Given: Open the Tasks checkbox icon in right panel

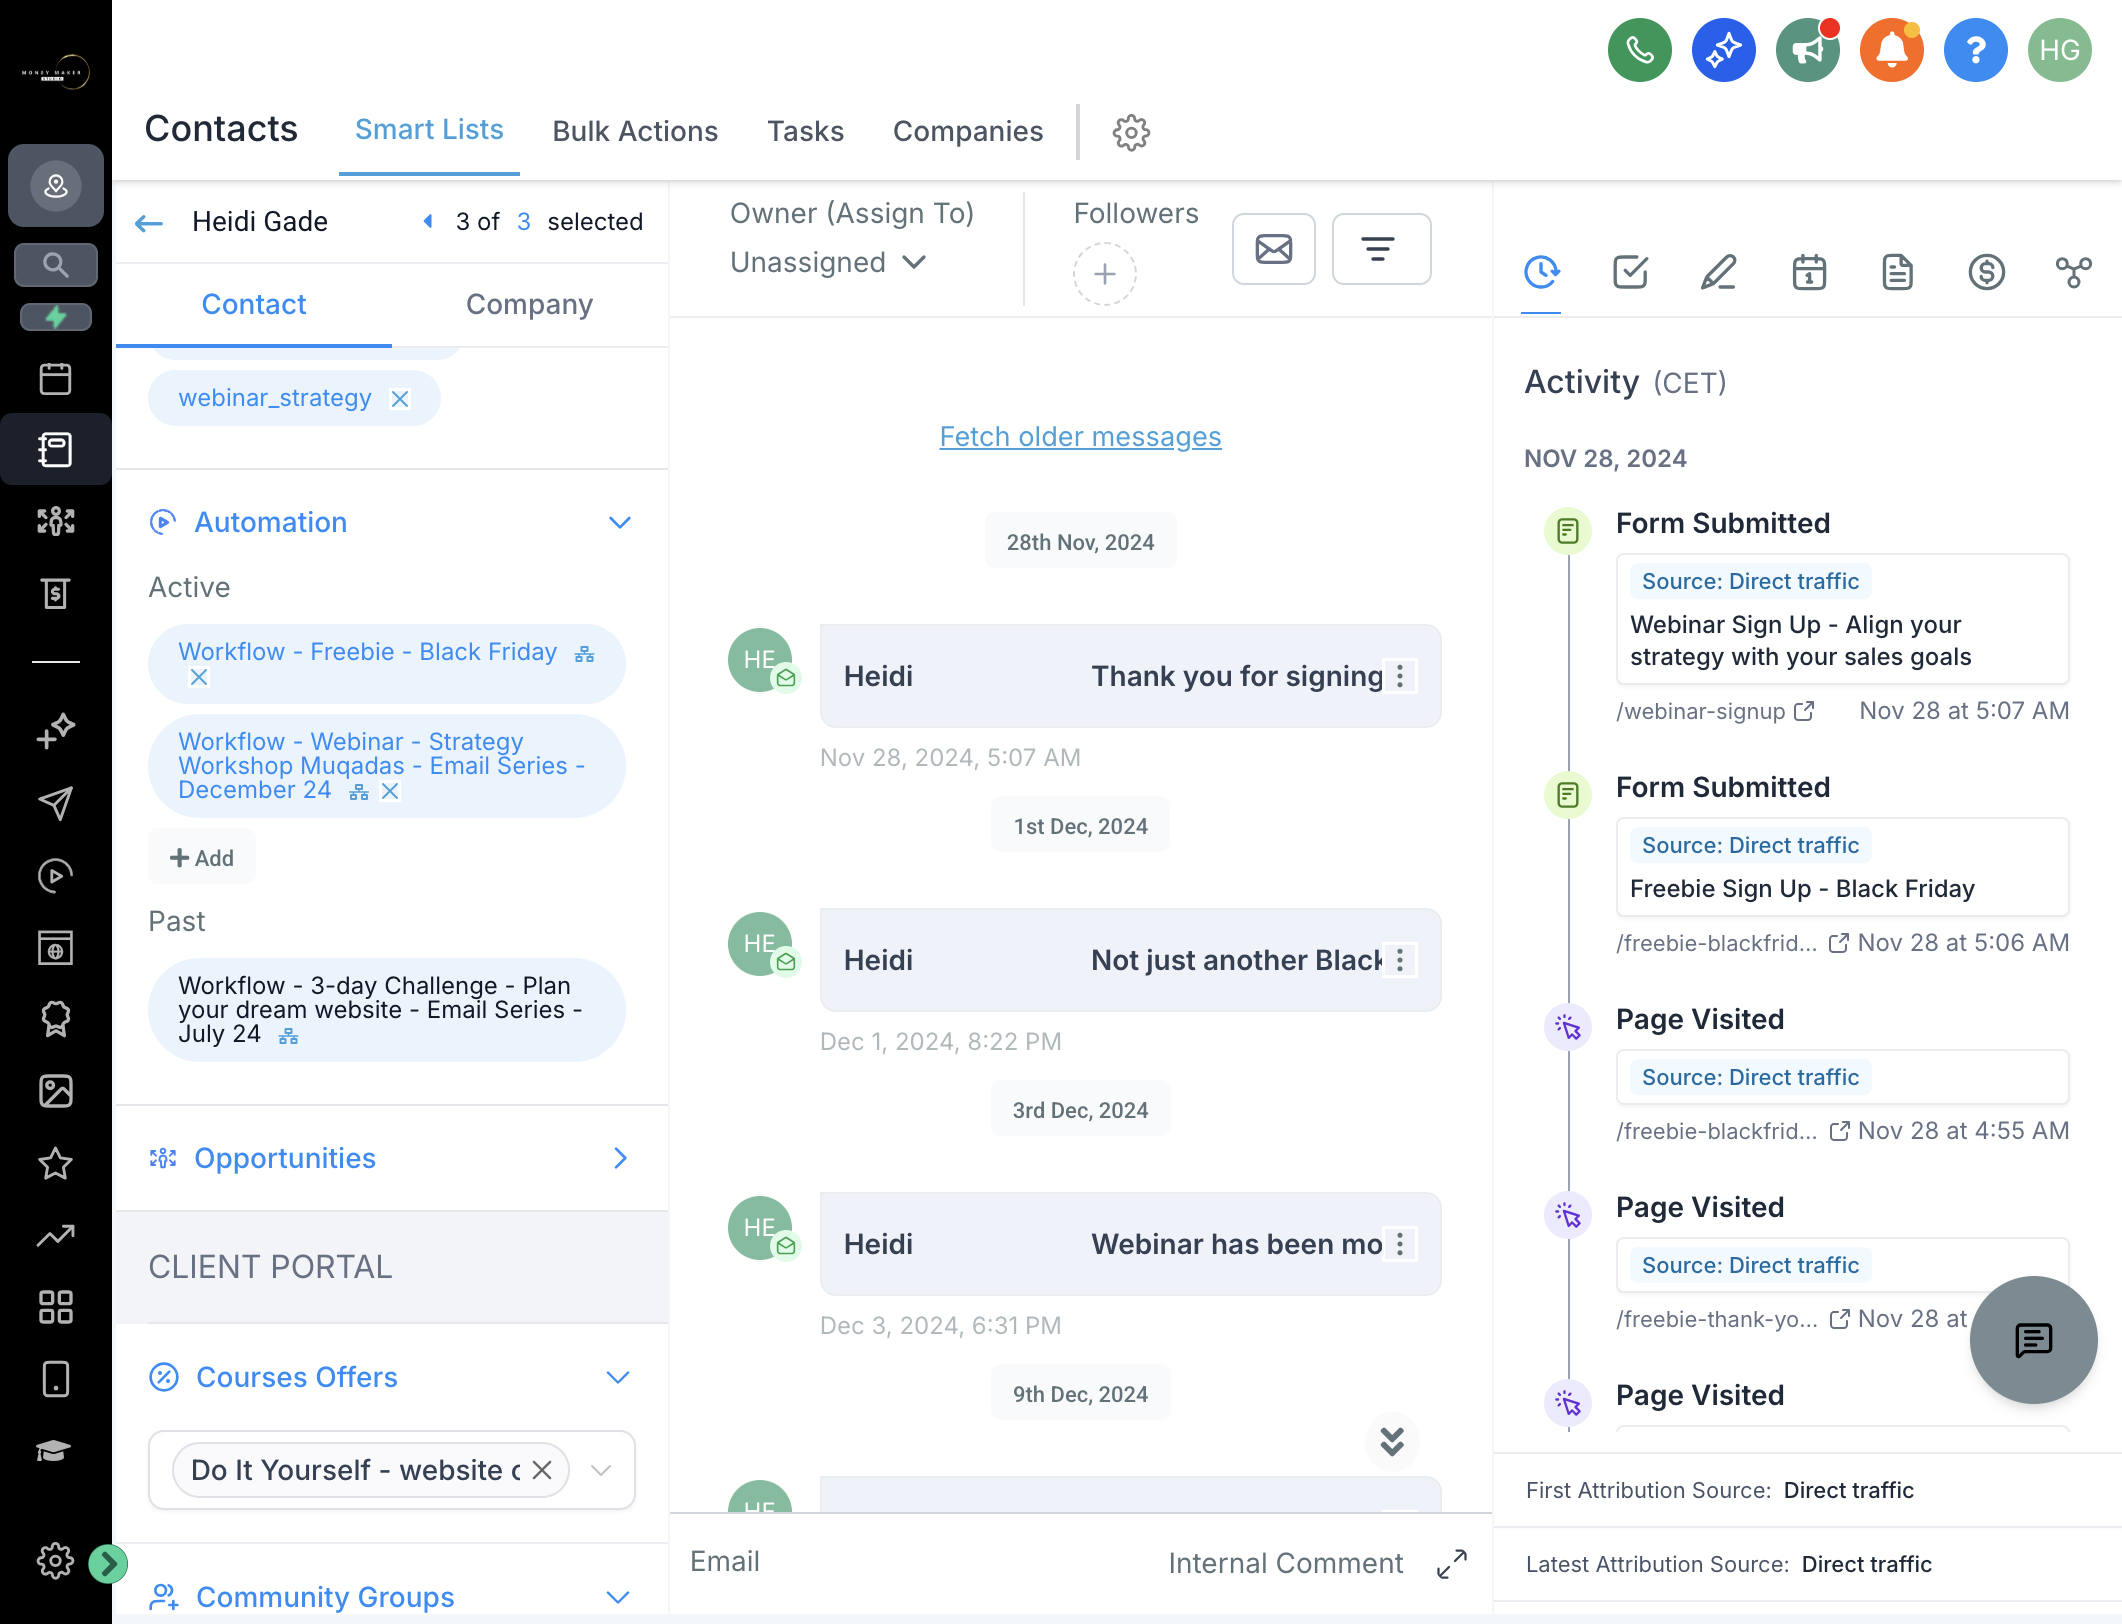Looking at the screenshot, I should pyautogui.click(x=1630, y=272).
